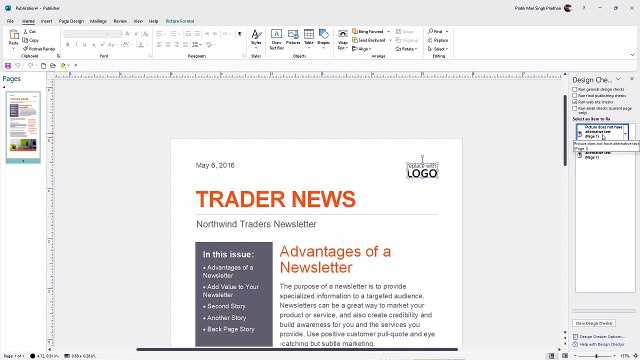
Task: Click the Close Design Checker button
Action: coord(594,323)
